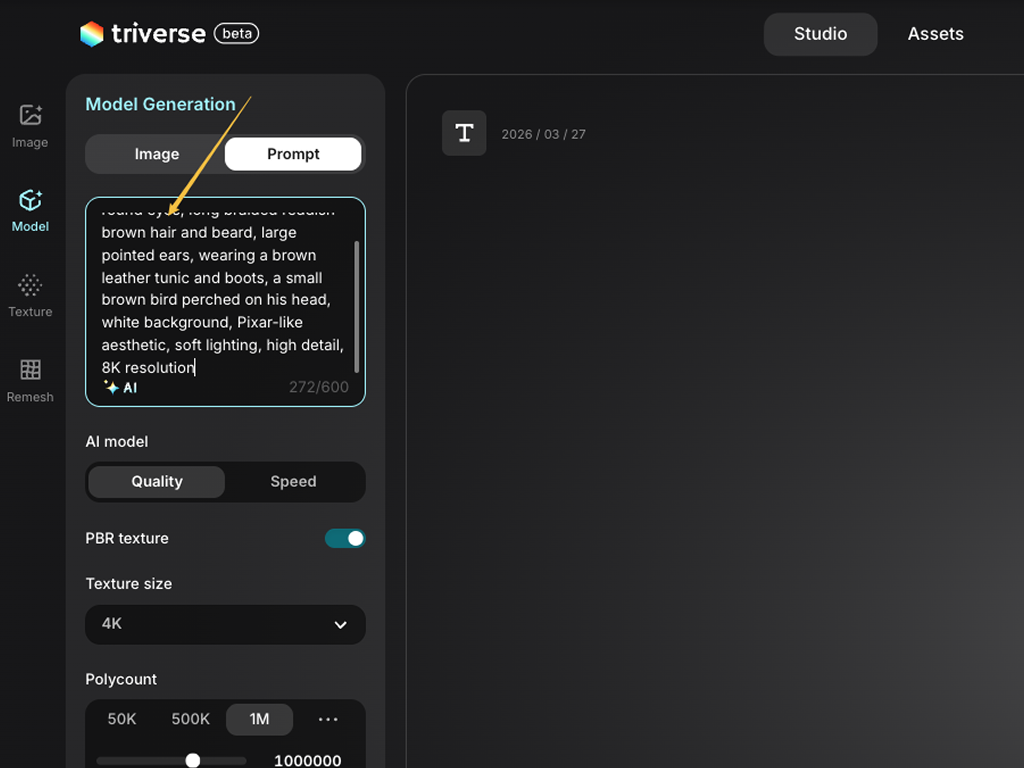Image resolution: width=1024 pixels, height=768 pixels.
Task: Disable the PBR texture toggle
Action: (x=345, y=538)
